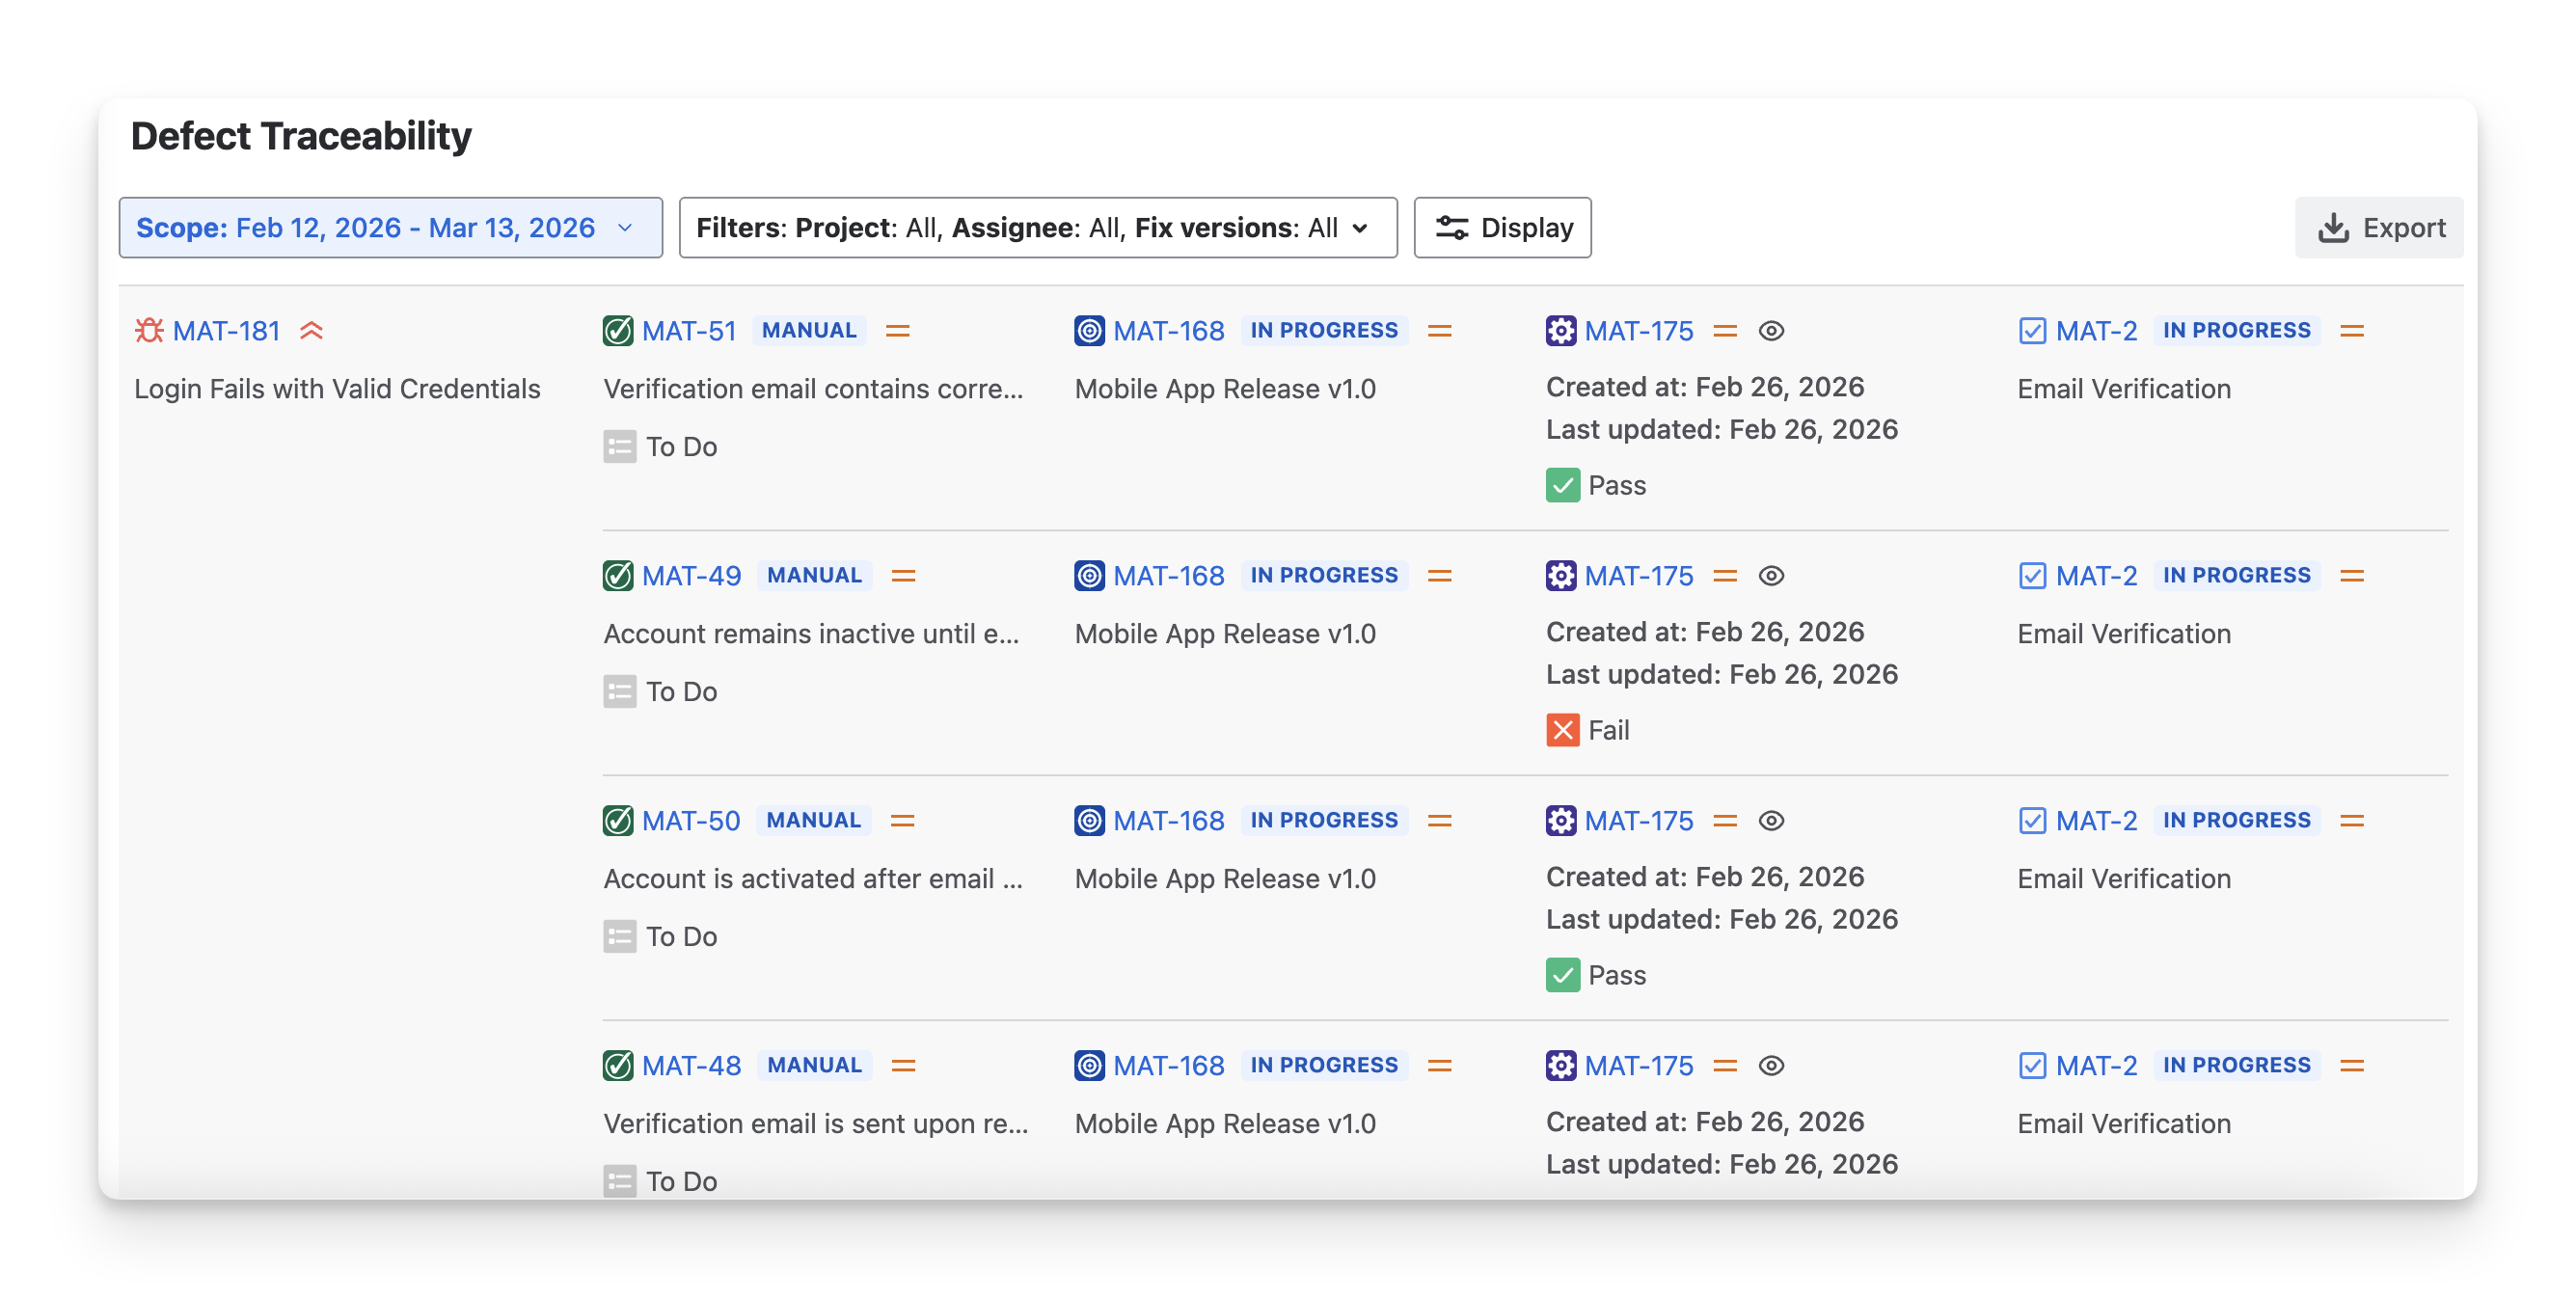
Task: Open the Display options menu
Action: (1502, 227)
